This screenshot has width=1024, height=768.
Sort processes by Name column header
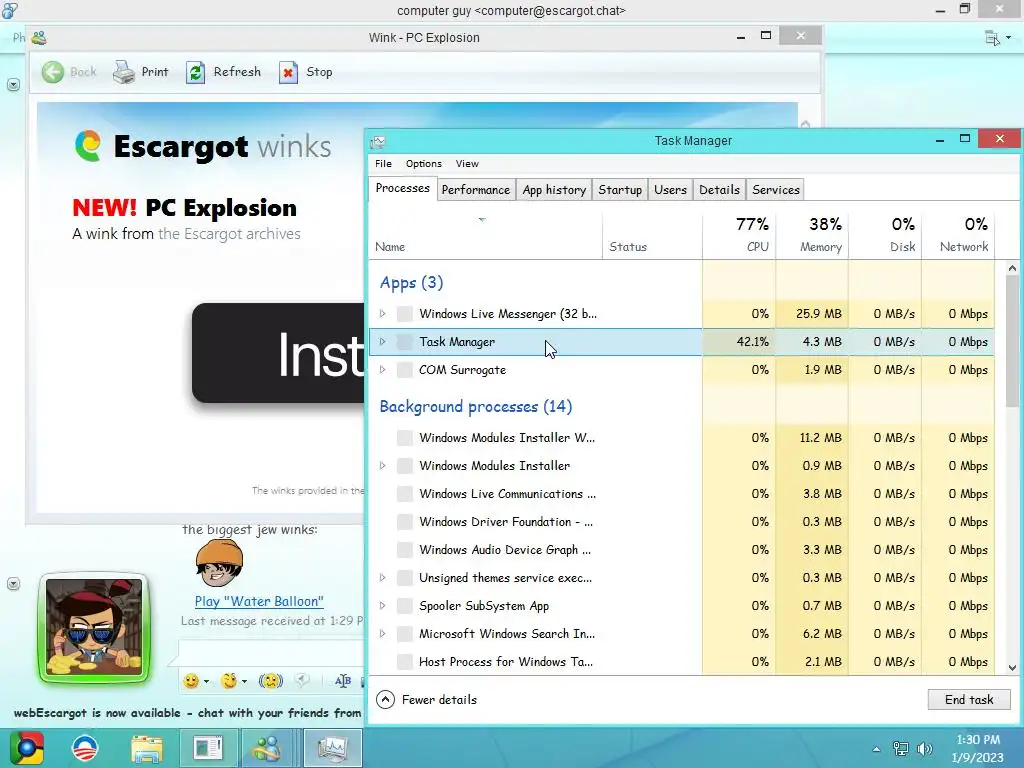[x=486, y=235]
